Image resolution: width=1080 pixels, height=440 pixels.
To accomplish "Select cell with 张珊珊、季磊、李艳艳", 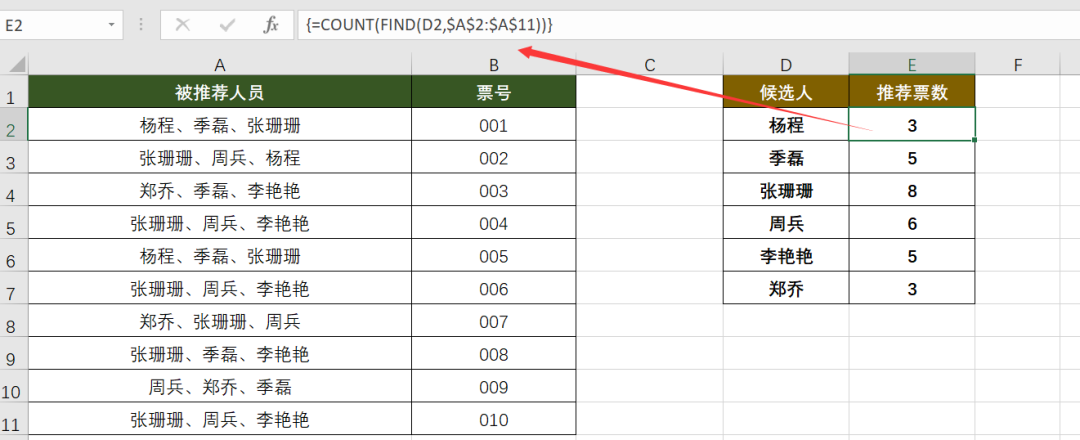I will (220, 355).
